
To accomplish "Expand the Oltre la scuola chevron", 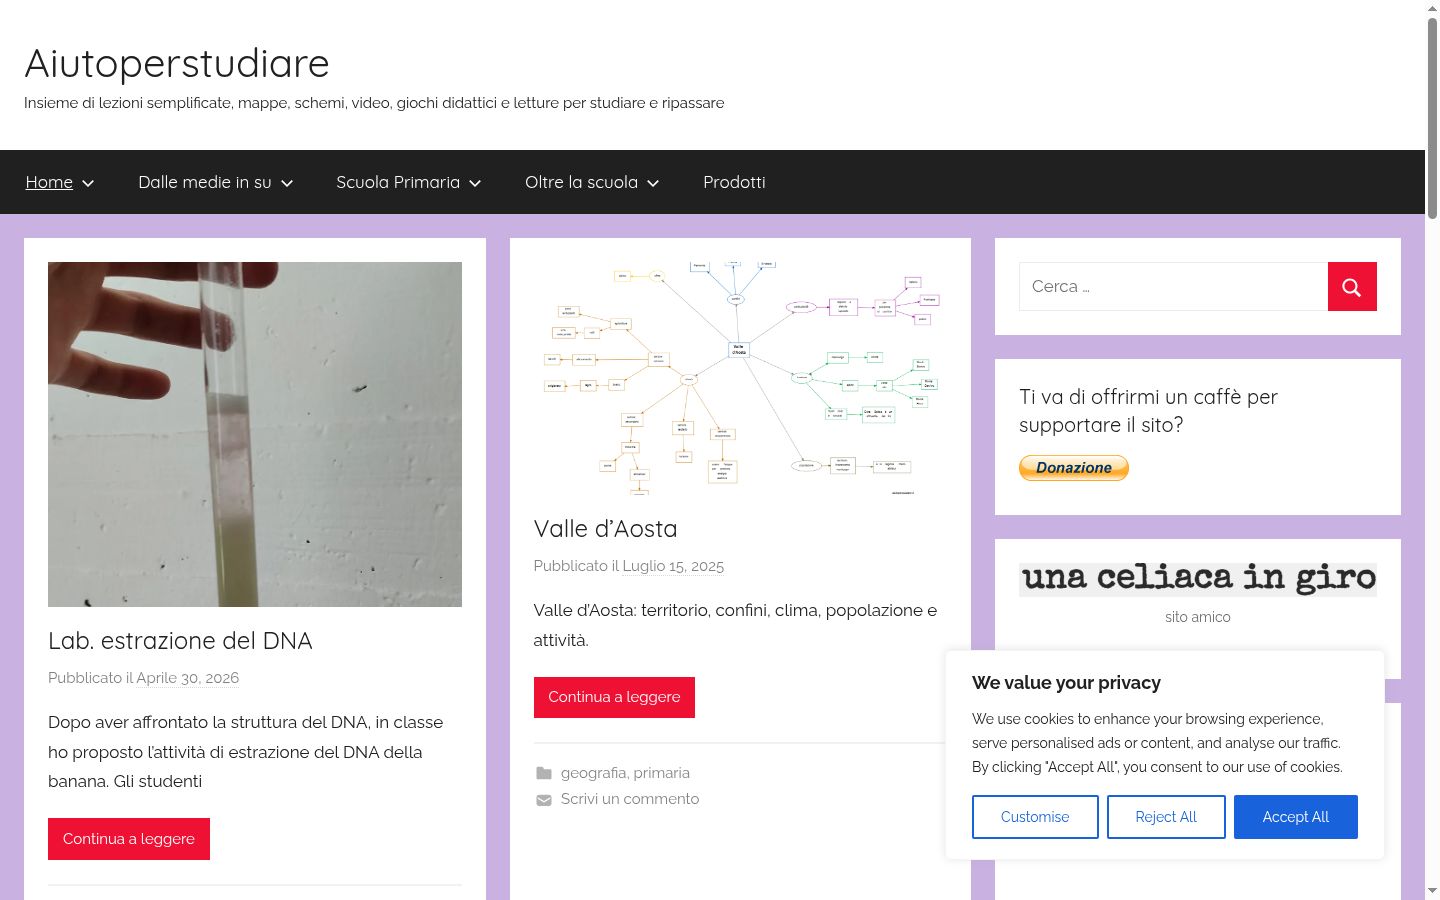I will (x=653, y=183).
